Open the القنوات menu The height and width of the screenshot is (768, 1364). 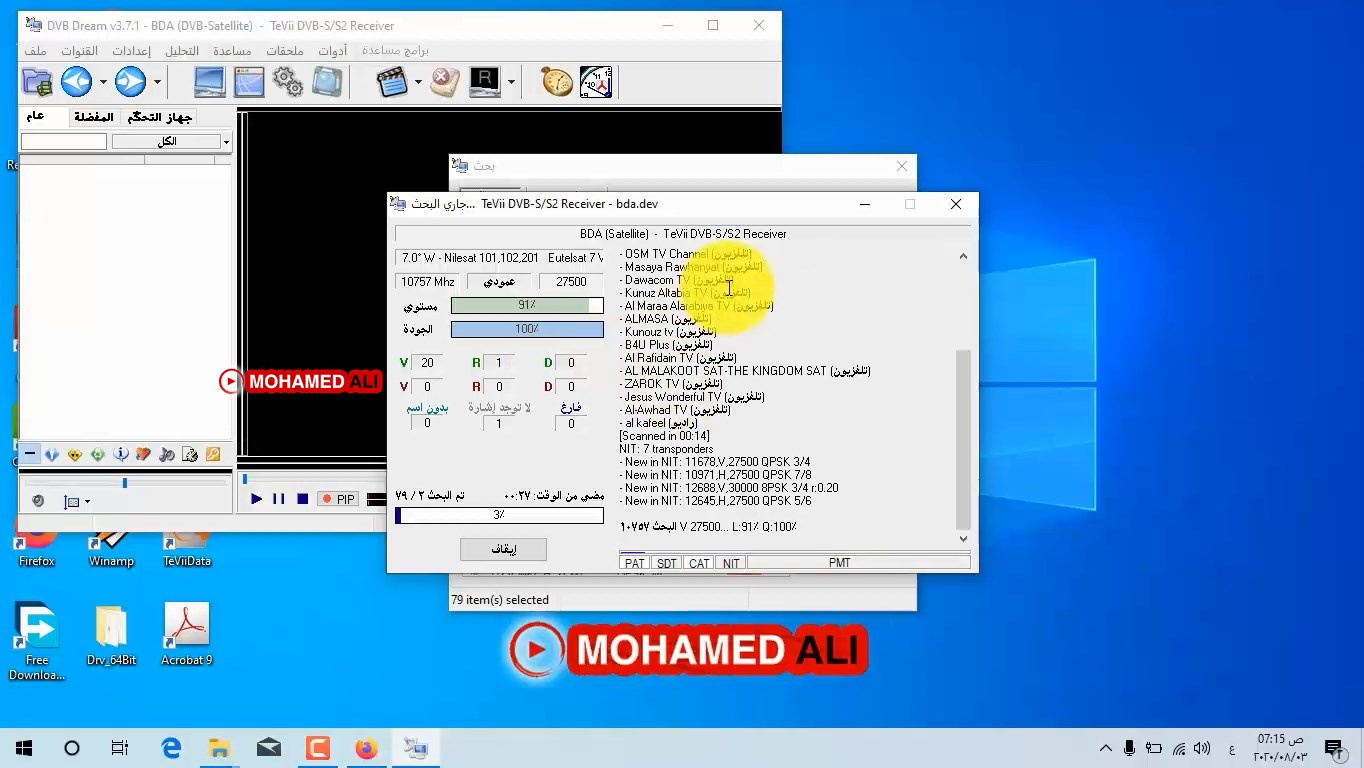coord(79,51)
